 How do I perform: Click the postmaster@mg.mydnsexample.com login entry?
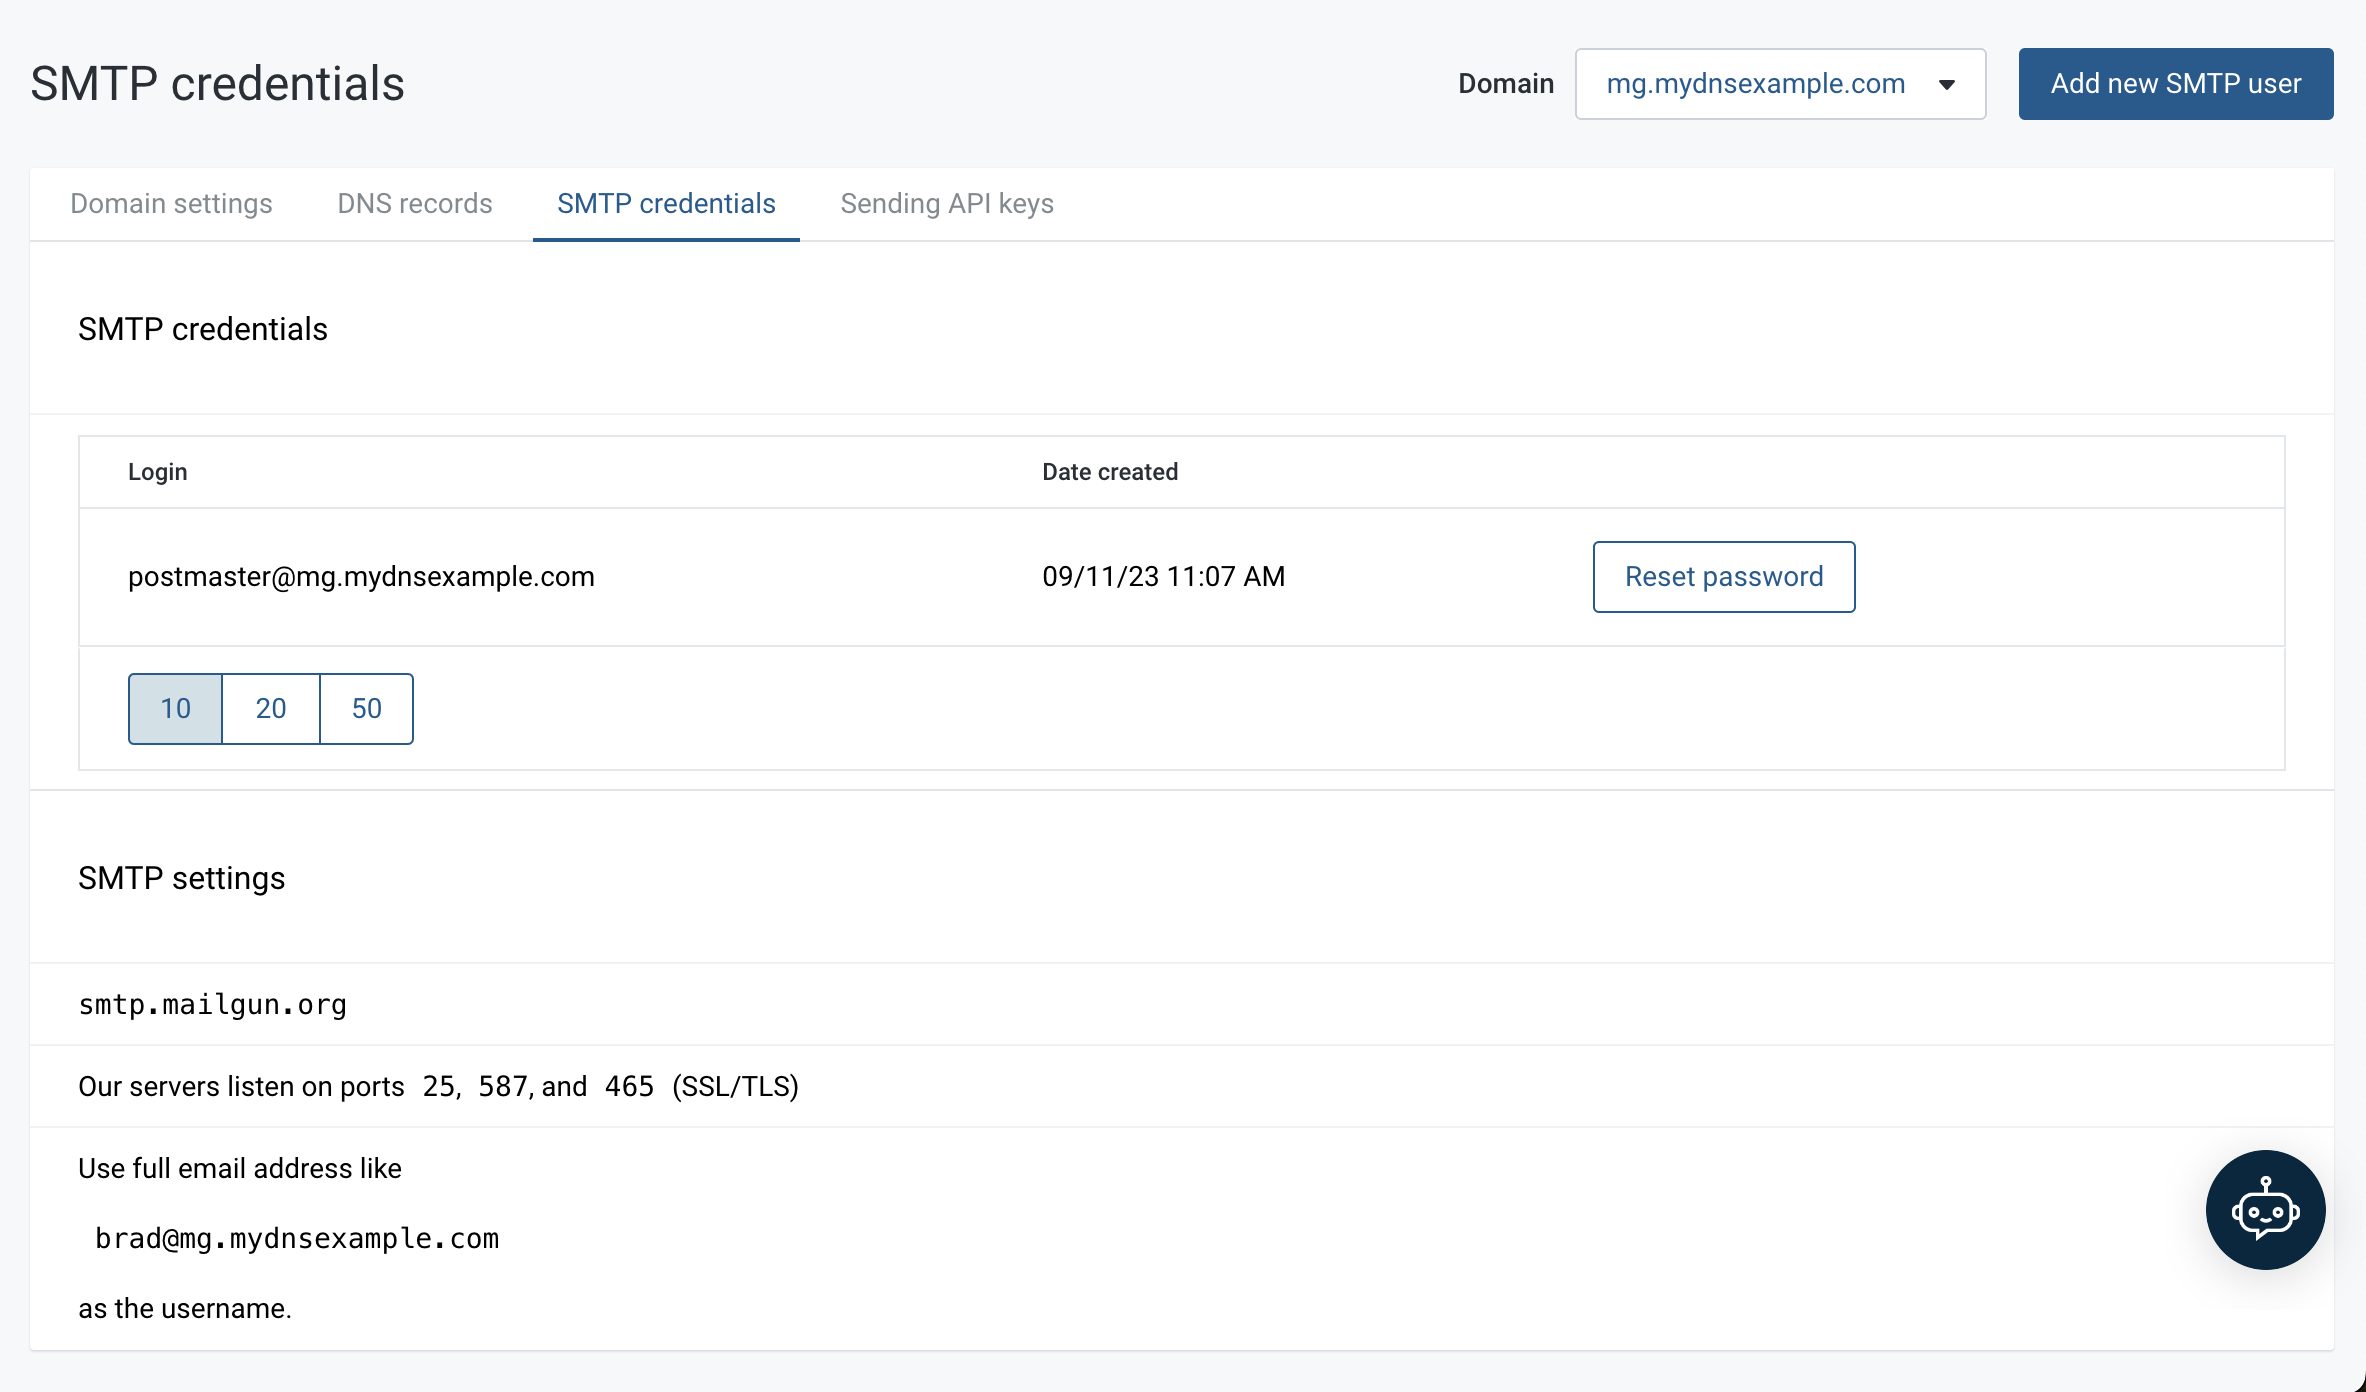point(361,576)
